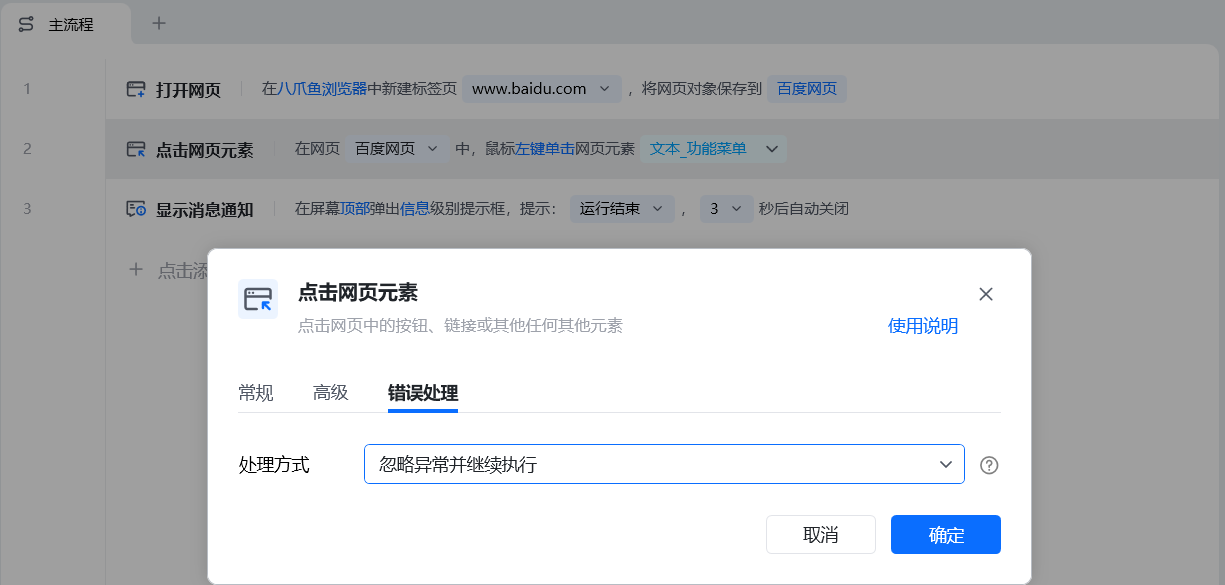Click the 百度网页 variable tag in step 1
Viewport: 1225px width, 585px height.
pyautogui.click(x=807, y=89)
